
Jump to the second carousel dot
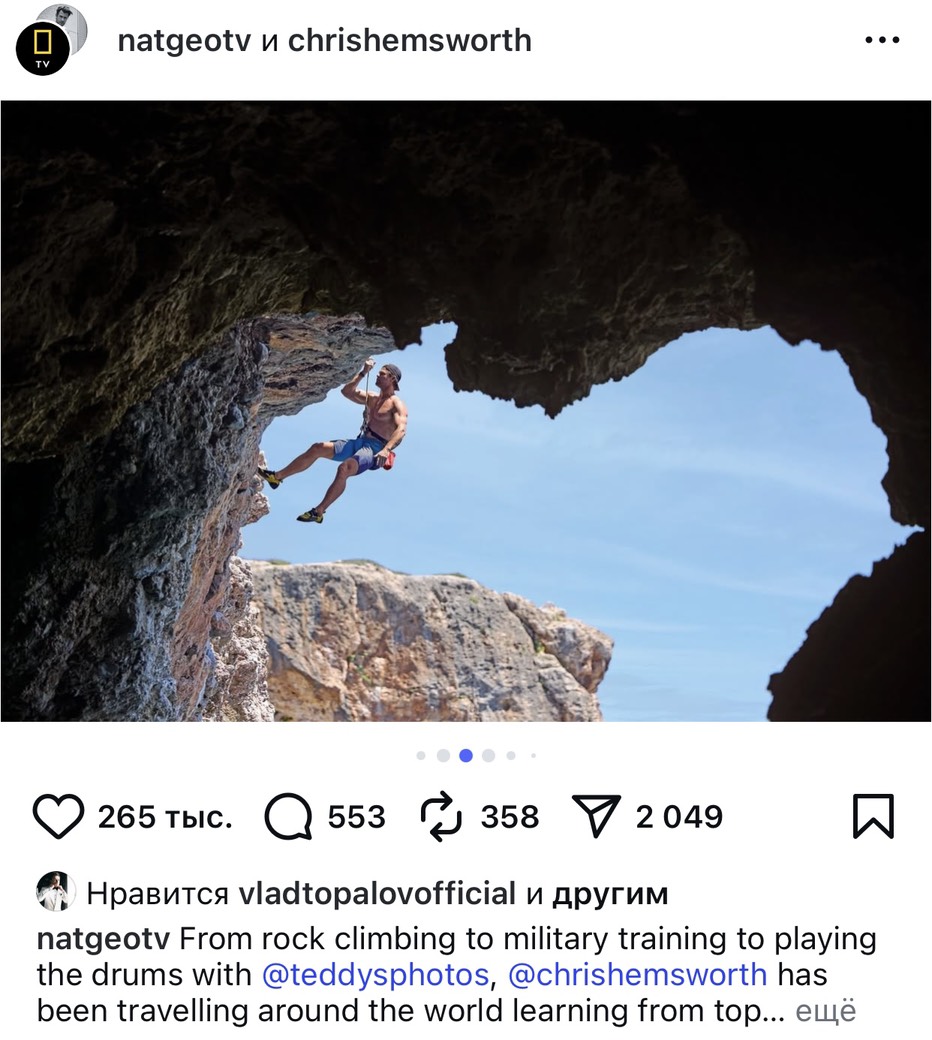(x=443, y=756)
